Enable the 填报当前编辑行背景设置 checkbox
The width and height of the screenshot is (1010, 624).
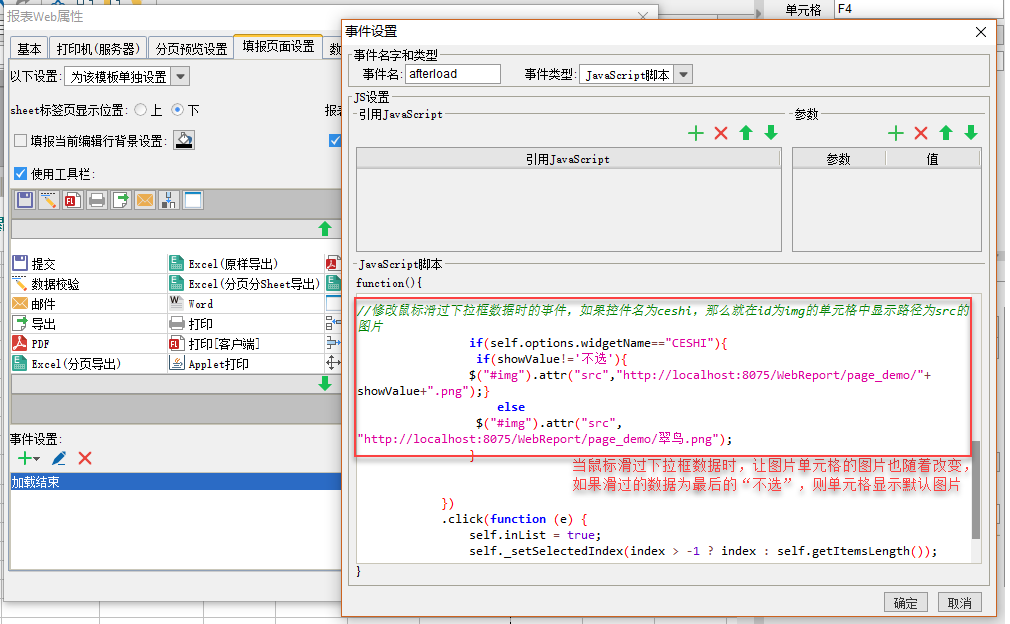point(20,141)
